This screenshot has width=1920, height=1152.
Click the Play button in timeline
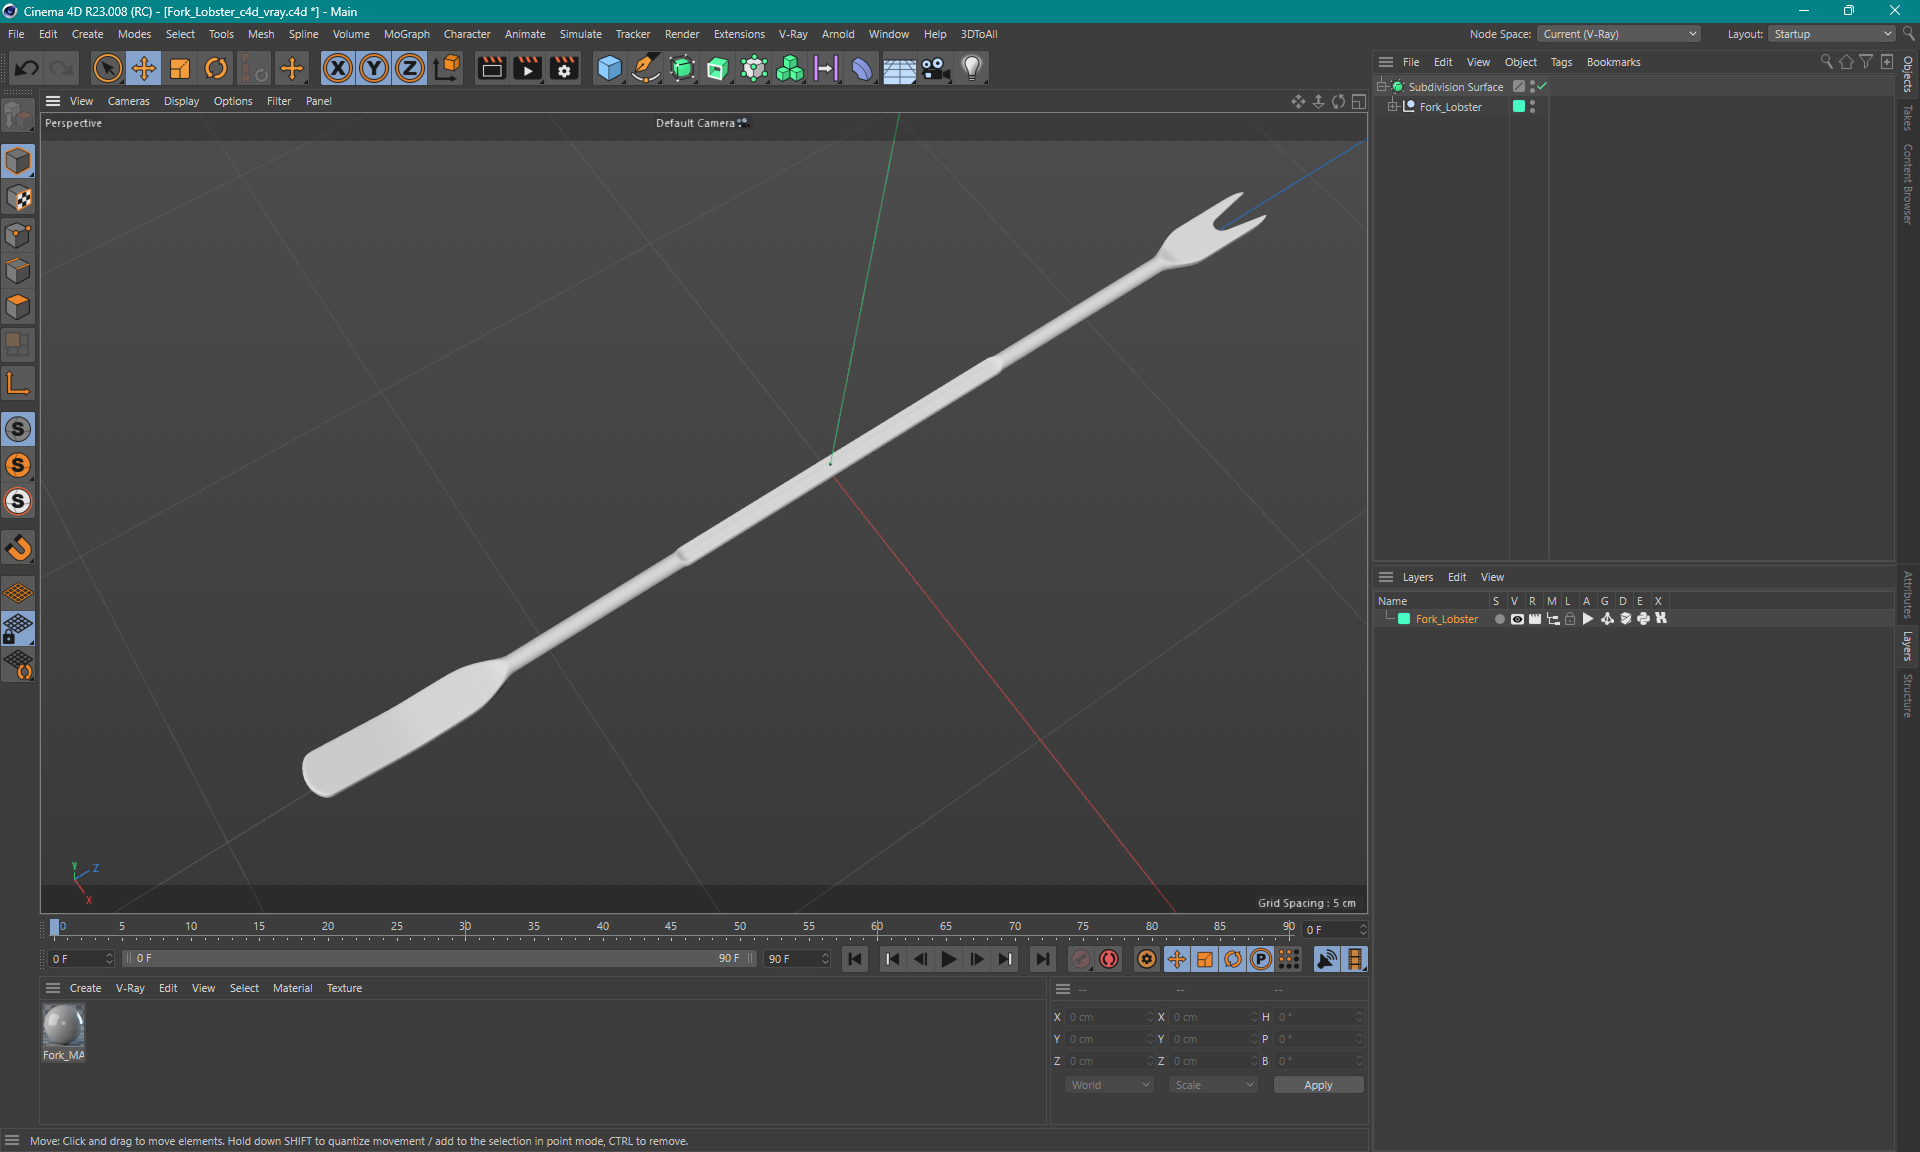coord(948,959)
